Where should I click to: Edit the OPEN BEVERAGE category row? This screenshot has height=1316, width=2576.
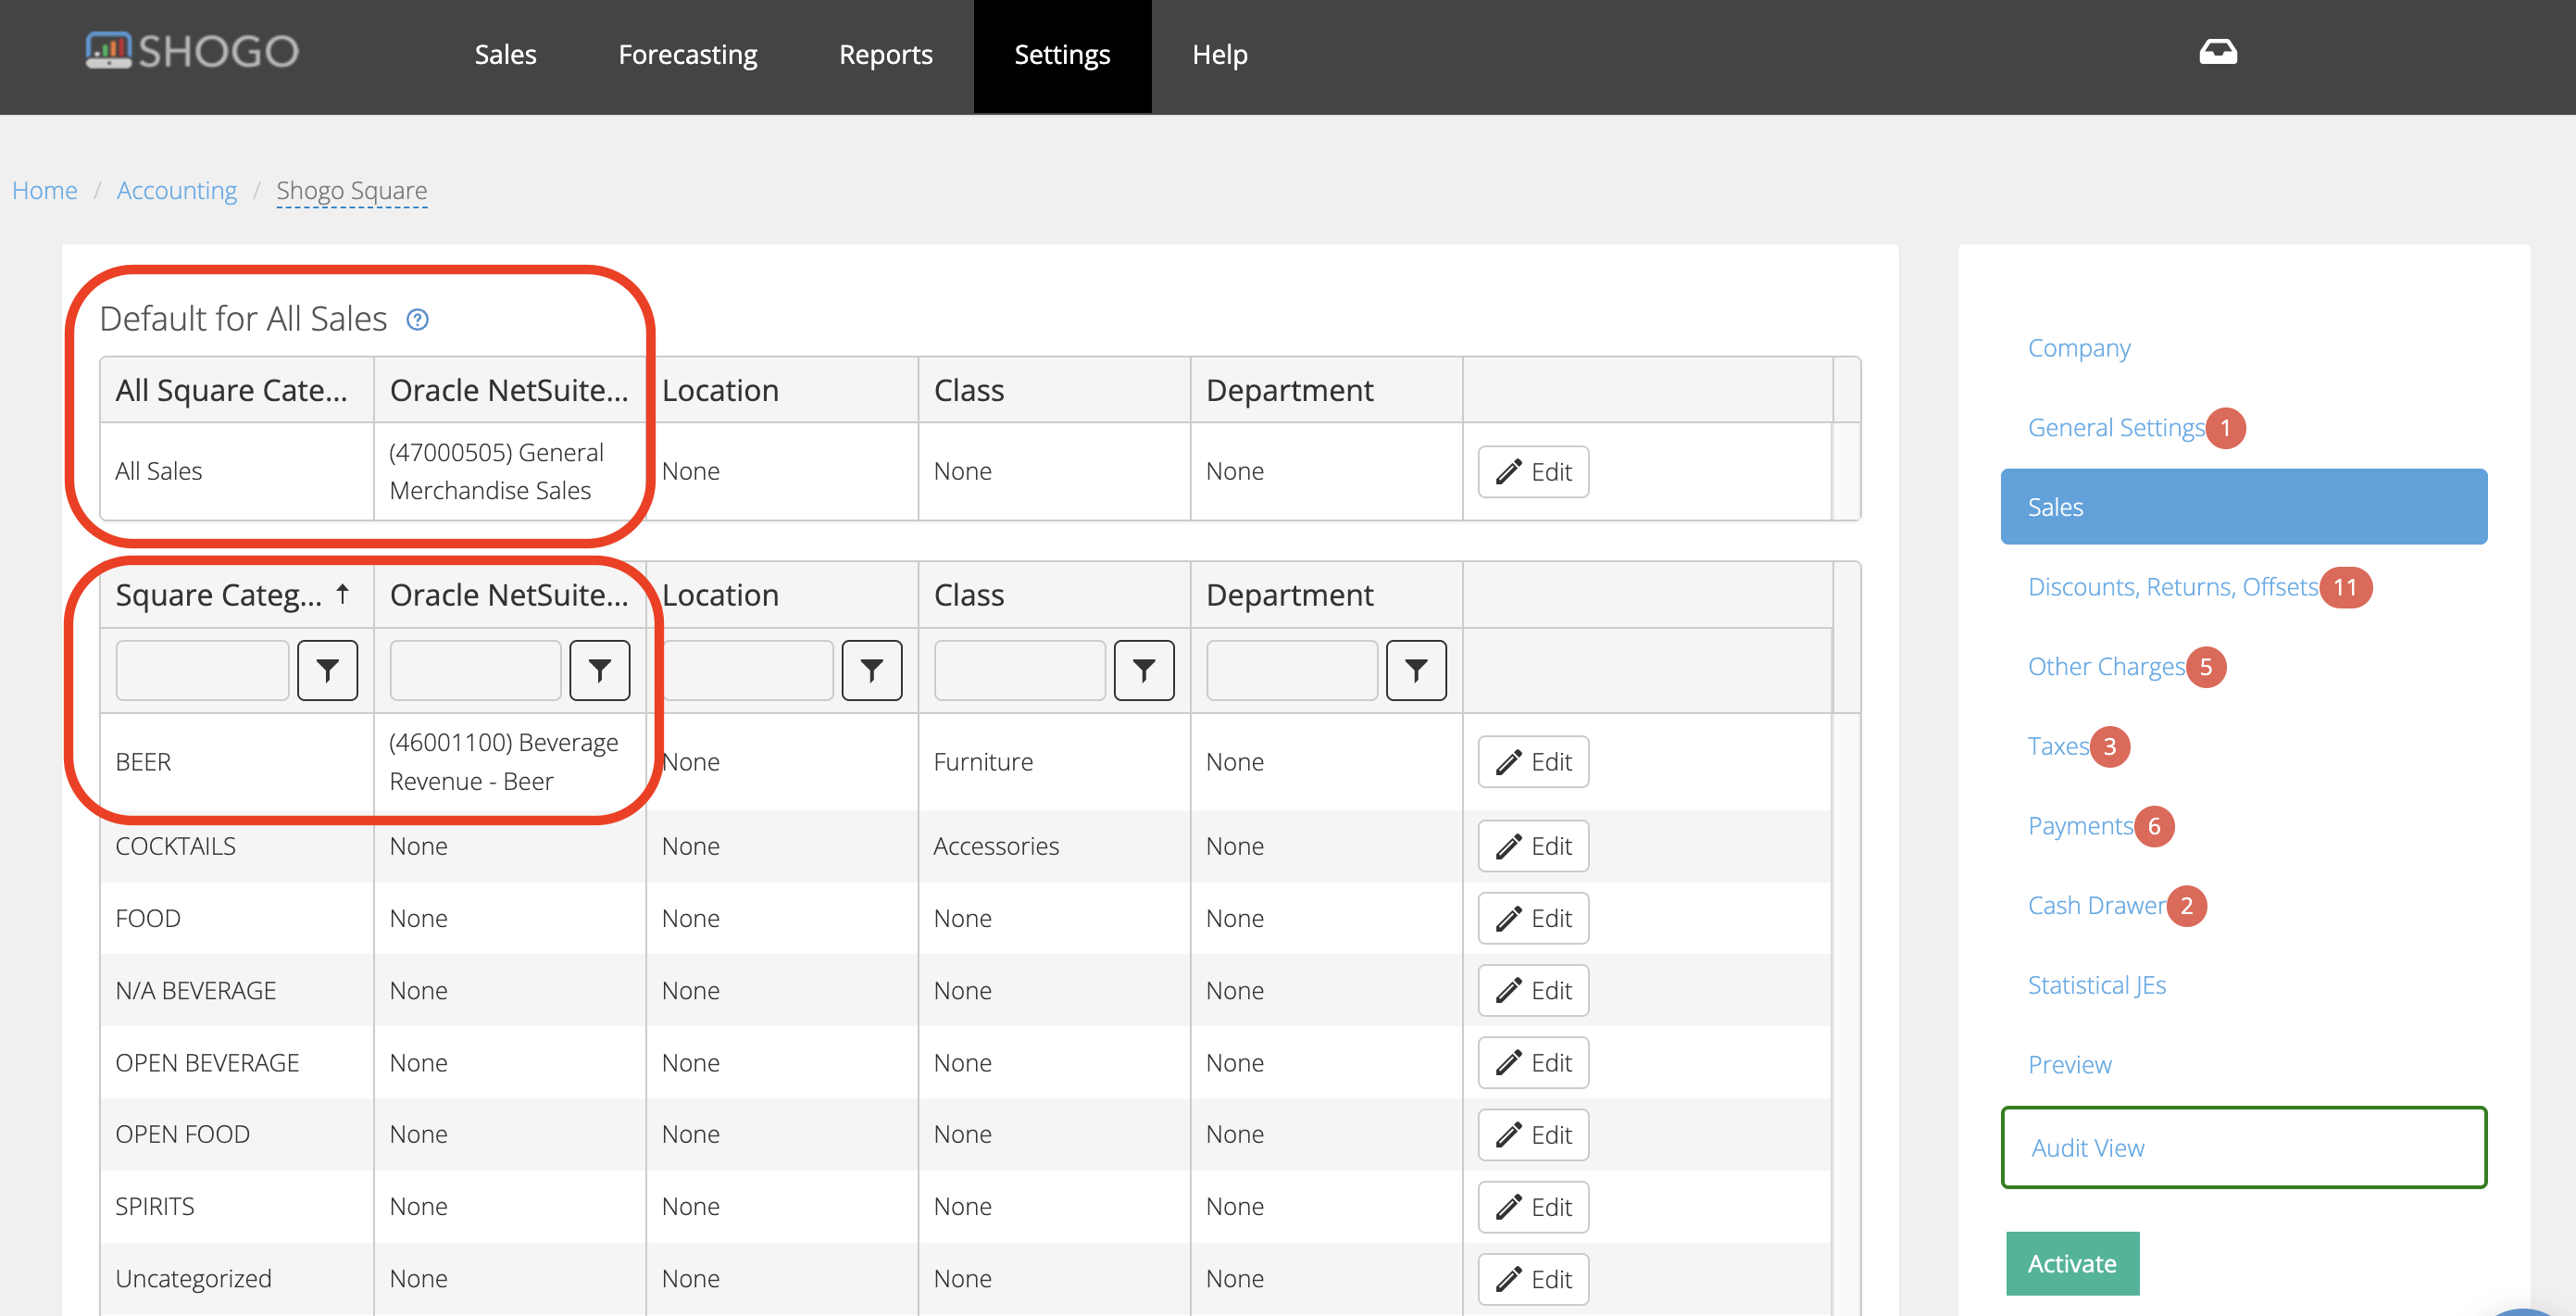click(x=1534, y=1062)
